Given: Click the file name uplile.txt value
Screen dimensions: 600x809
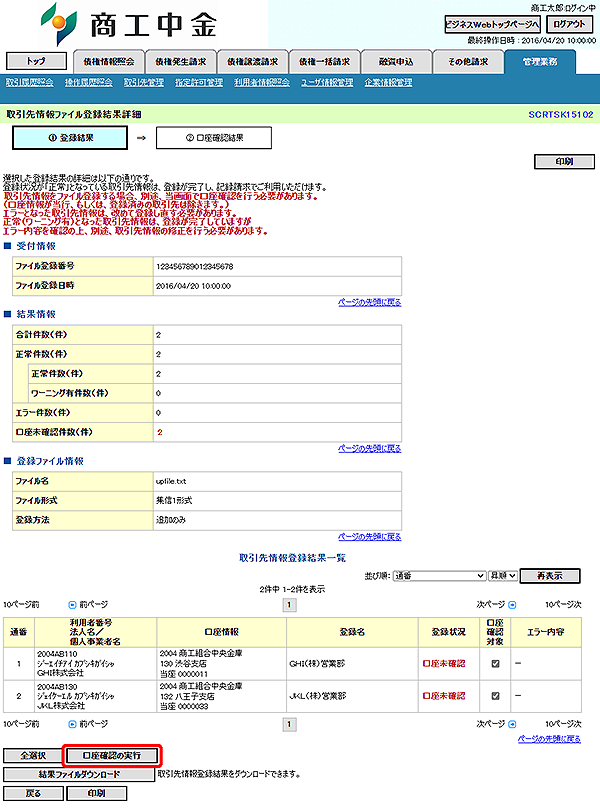Looking at the screenshot, I should tap(171, 481).
